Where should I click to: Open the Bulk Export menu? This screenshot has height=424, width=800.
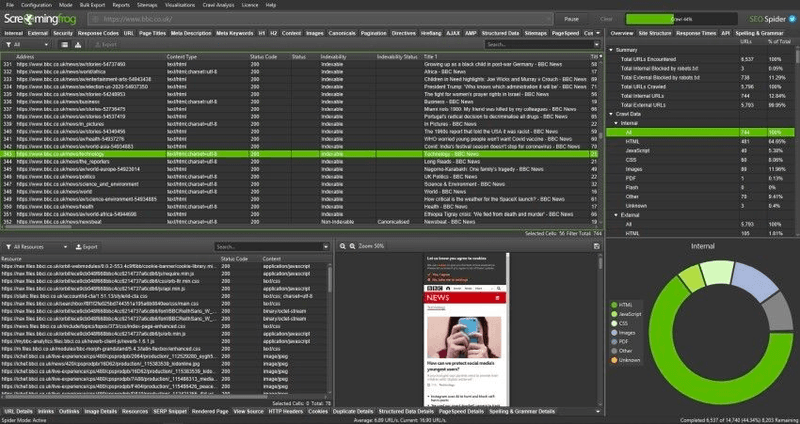[x=92, y=5]
